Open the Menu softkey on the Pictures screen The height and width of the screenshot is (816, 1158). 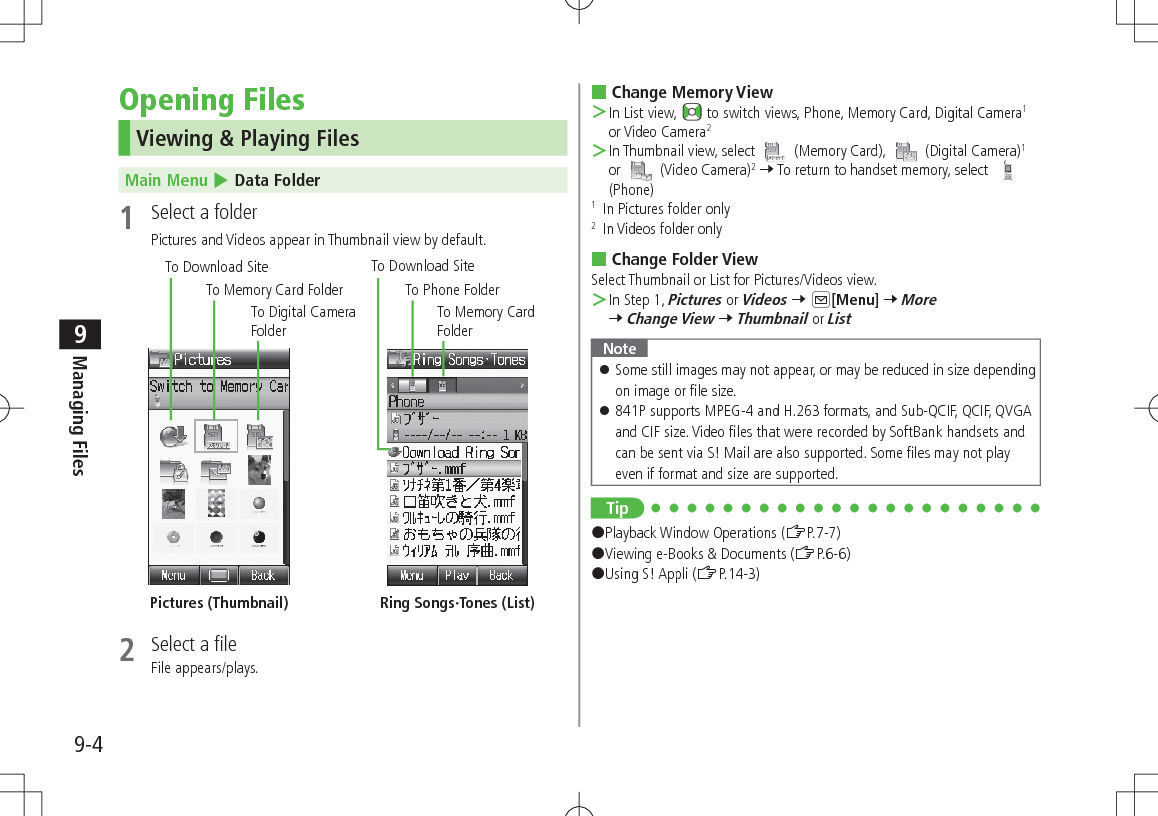pyautogui.click(x=173, y=575)
